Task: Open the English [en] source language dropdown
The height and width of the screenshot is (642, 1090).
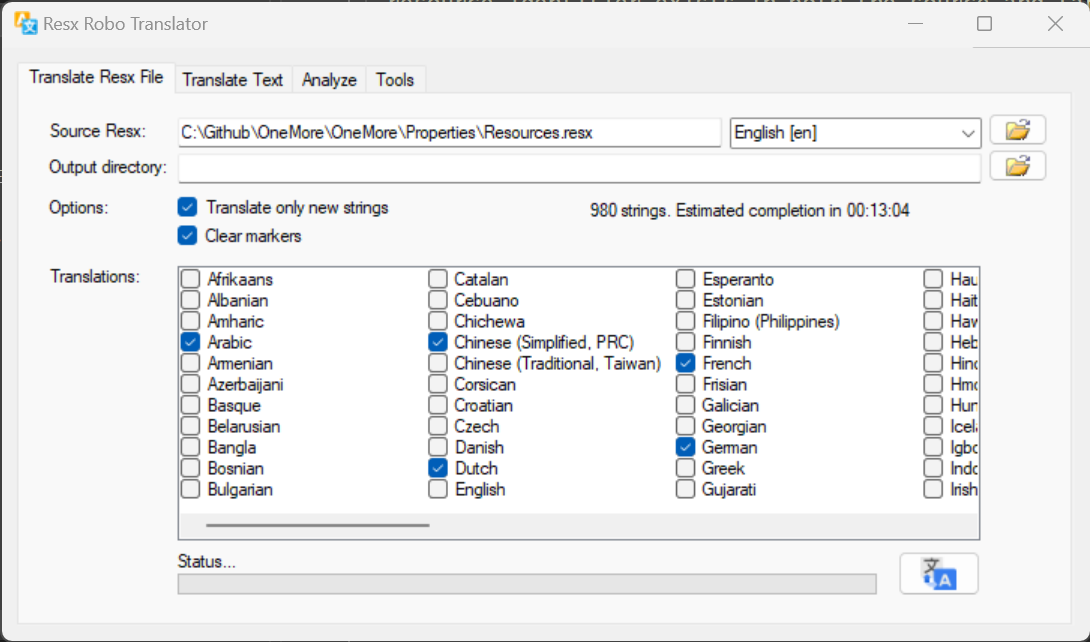Action: tap(855, 133)
